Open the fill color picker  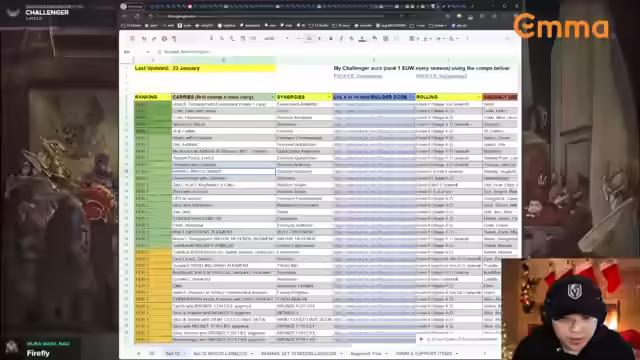375,38
